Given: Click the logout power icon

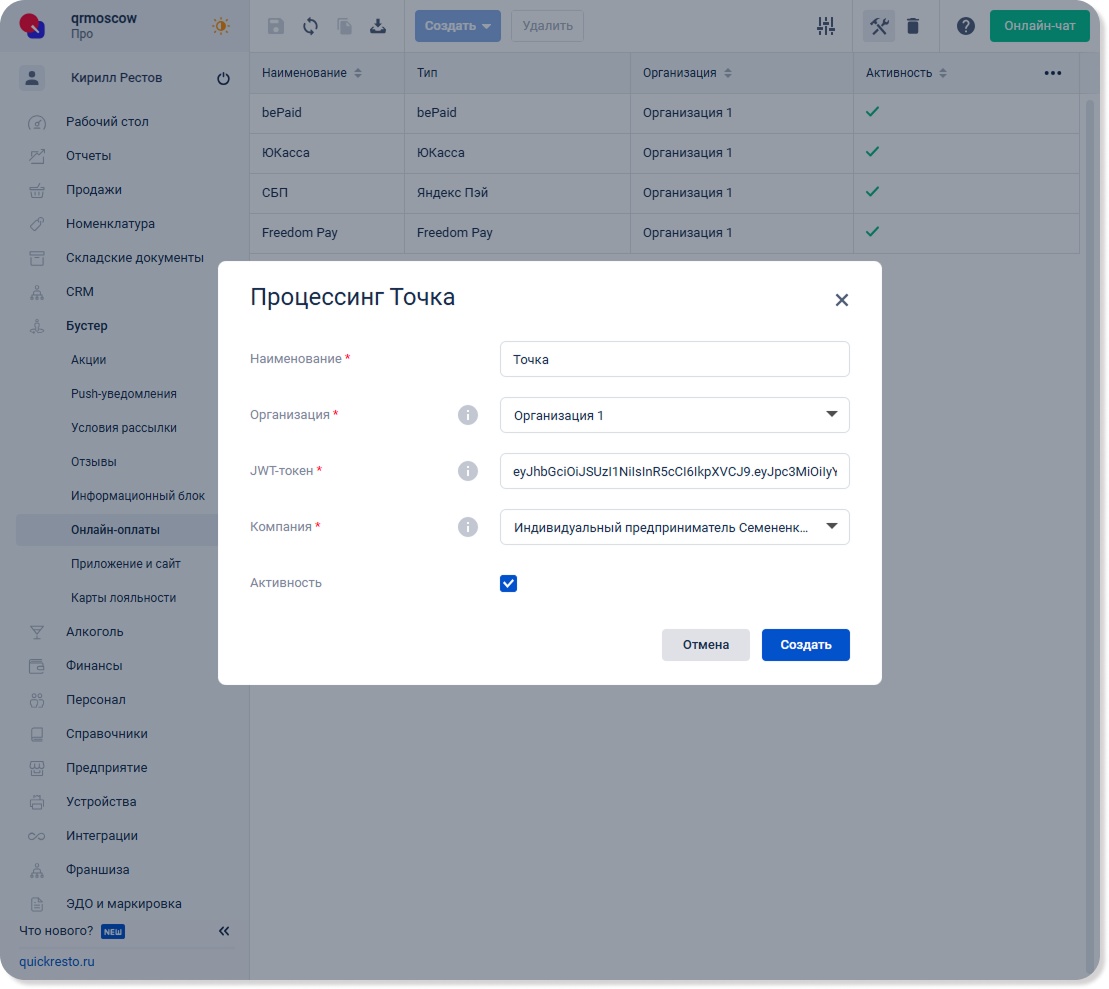Looking at the screenshot, I should tap(223, 79).
